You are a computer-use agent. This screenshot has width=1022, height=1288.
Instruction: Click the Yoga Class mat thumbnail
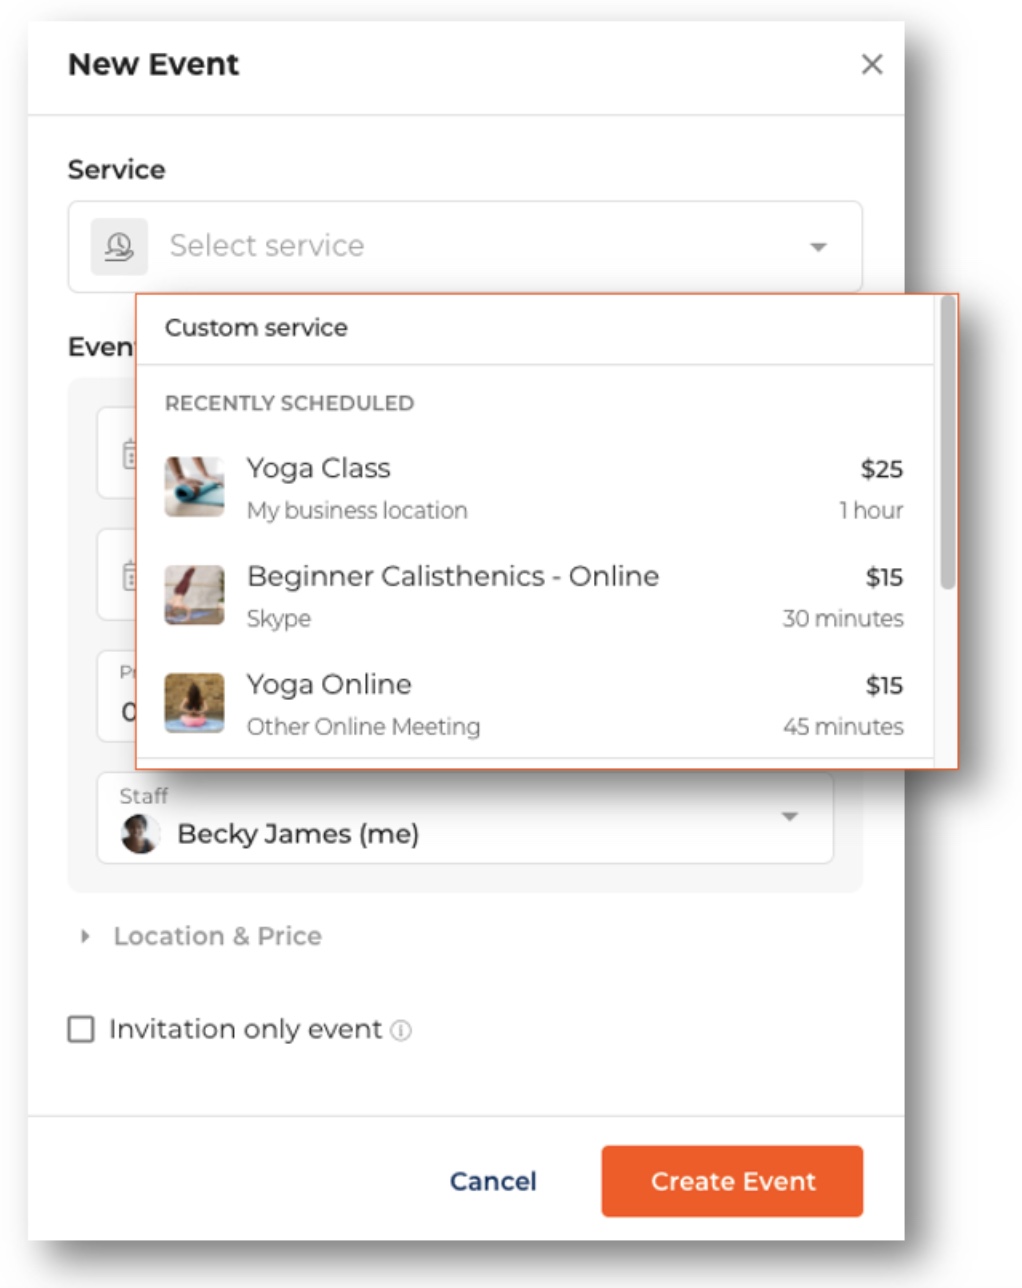pyautogui.click(x=194, y=487)
